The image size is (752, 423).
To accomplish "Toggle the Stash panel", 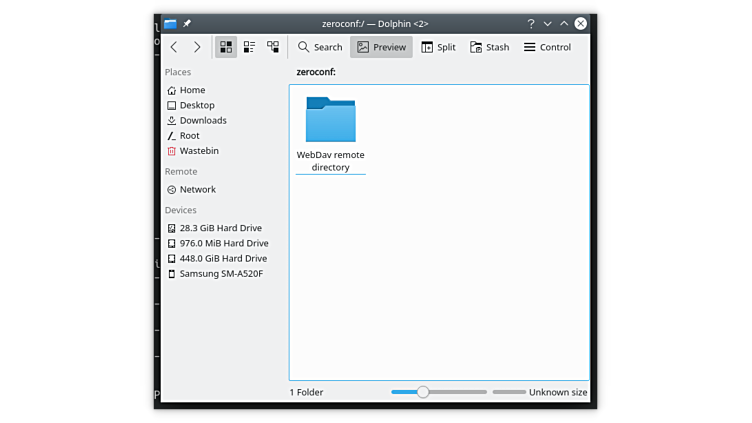I will pos(489,47).
